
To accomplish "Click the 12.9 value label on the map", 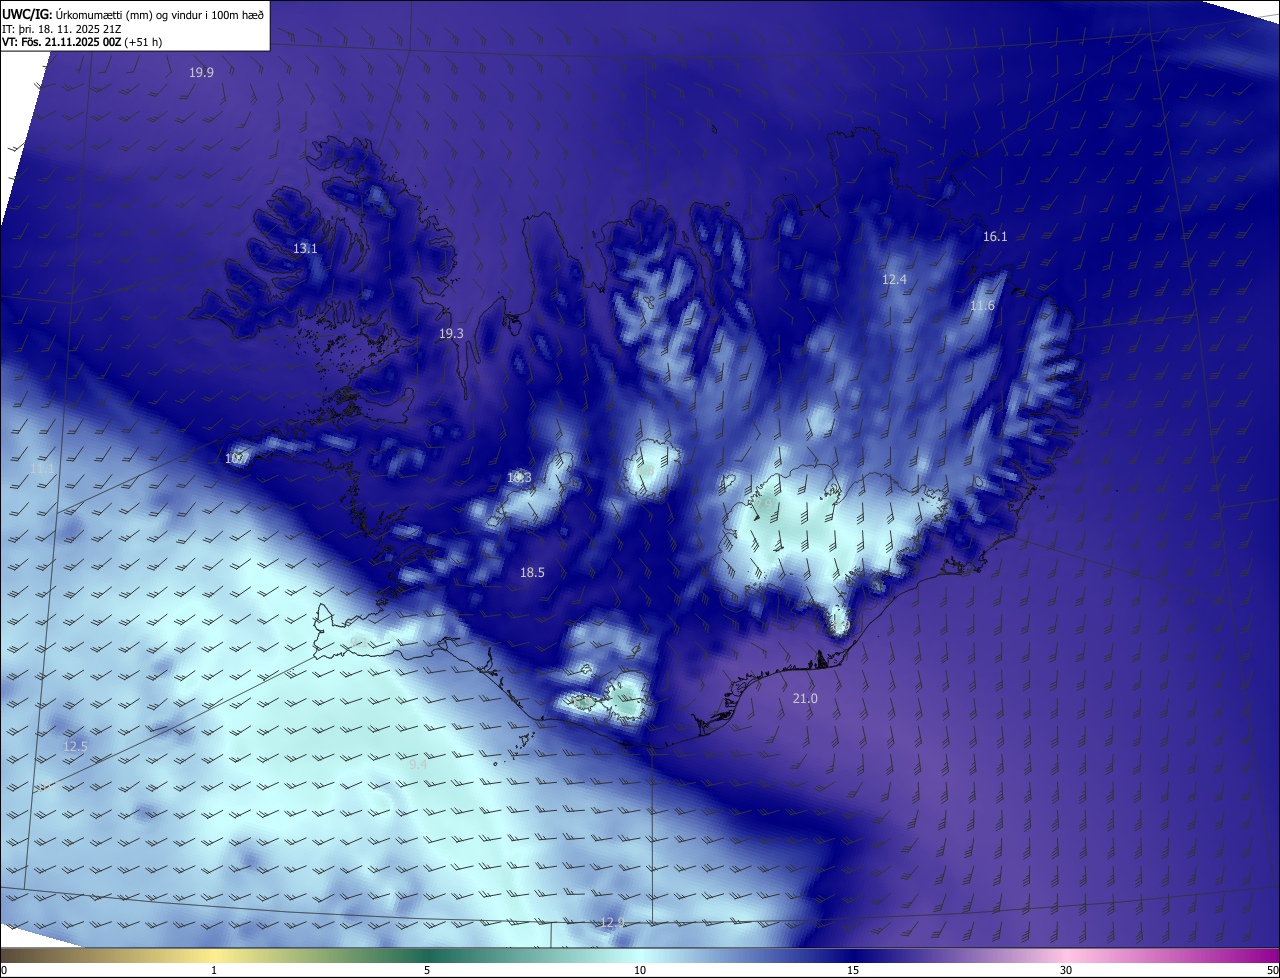I will (x=612, y=921).
